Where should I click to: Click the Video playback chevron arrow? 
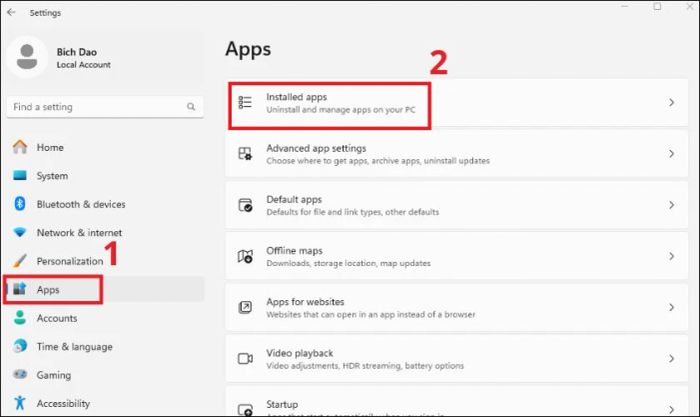tap(671, 359)
